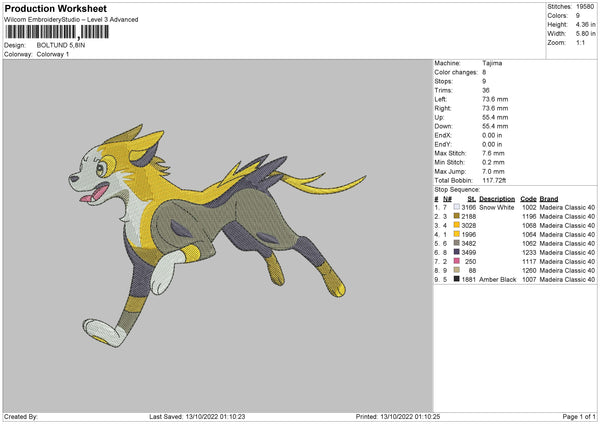Screen dimensions: 600x424
Task: Select the Up value 55.4 mm
Action: (x=495, y=117)
